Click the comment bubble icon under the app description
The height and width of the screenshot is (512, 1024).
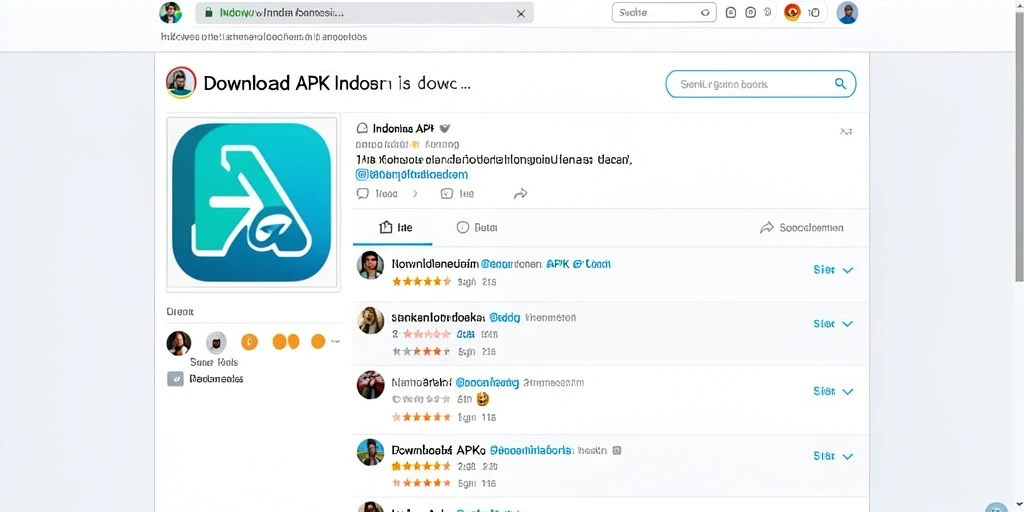363,193
